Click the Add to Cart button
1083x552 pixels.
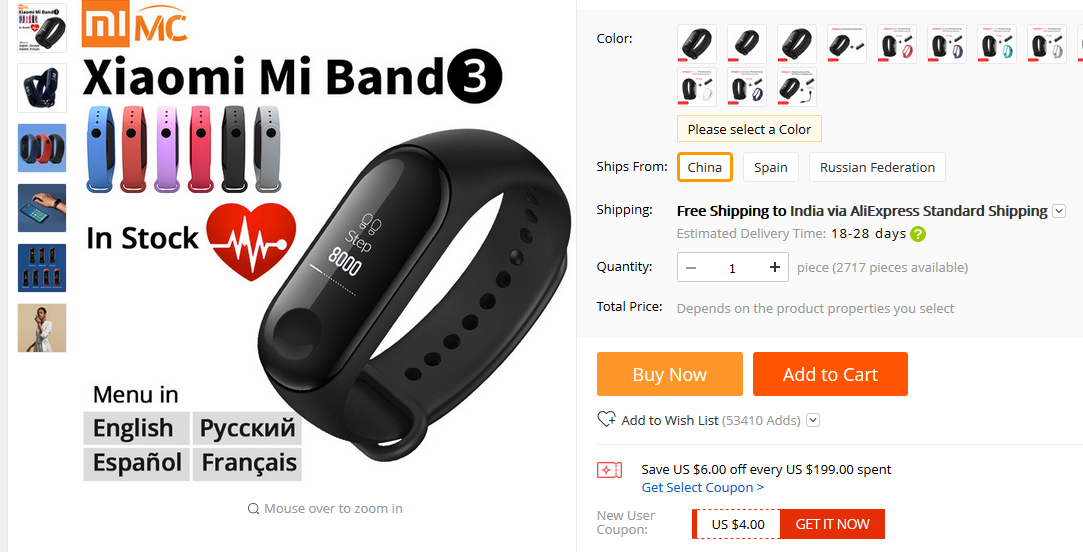pyautogui.click(x=830, y=374)
